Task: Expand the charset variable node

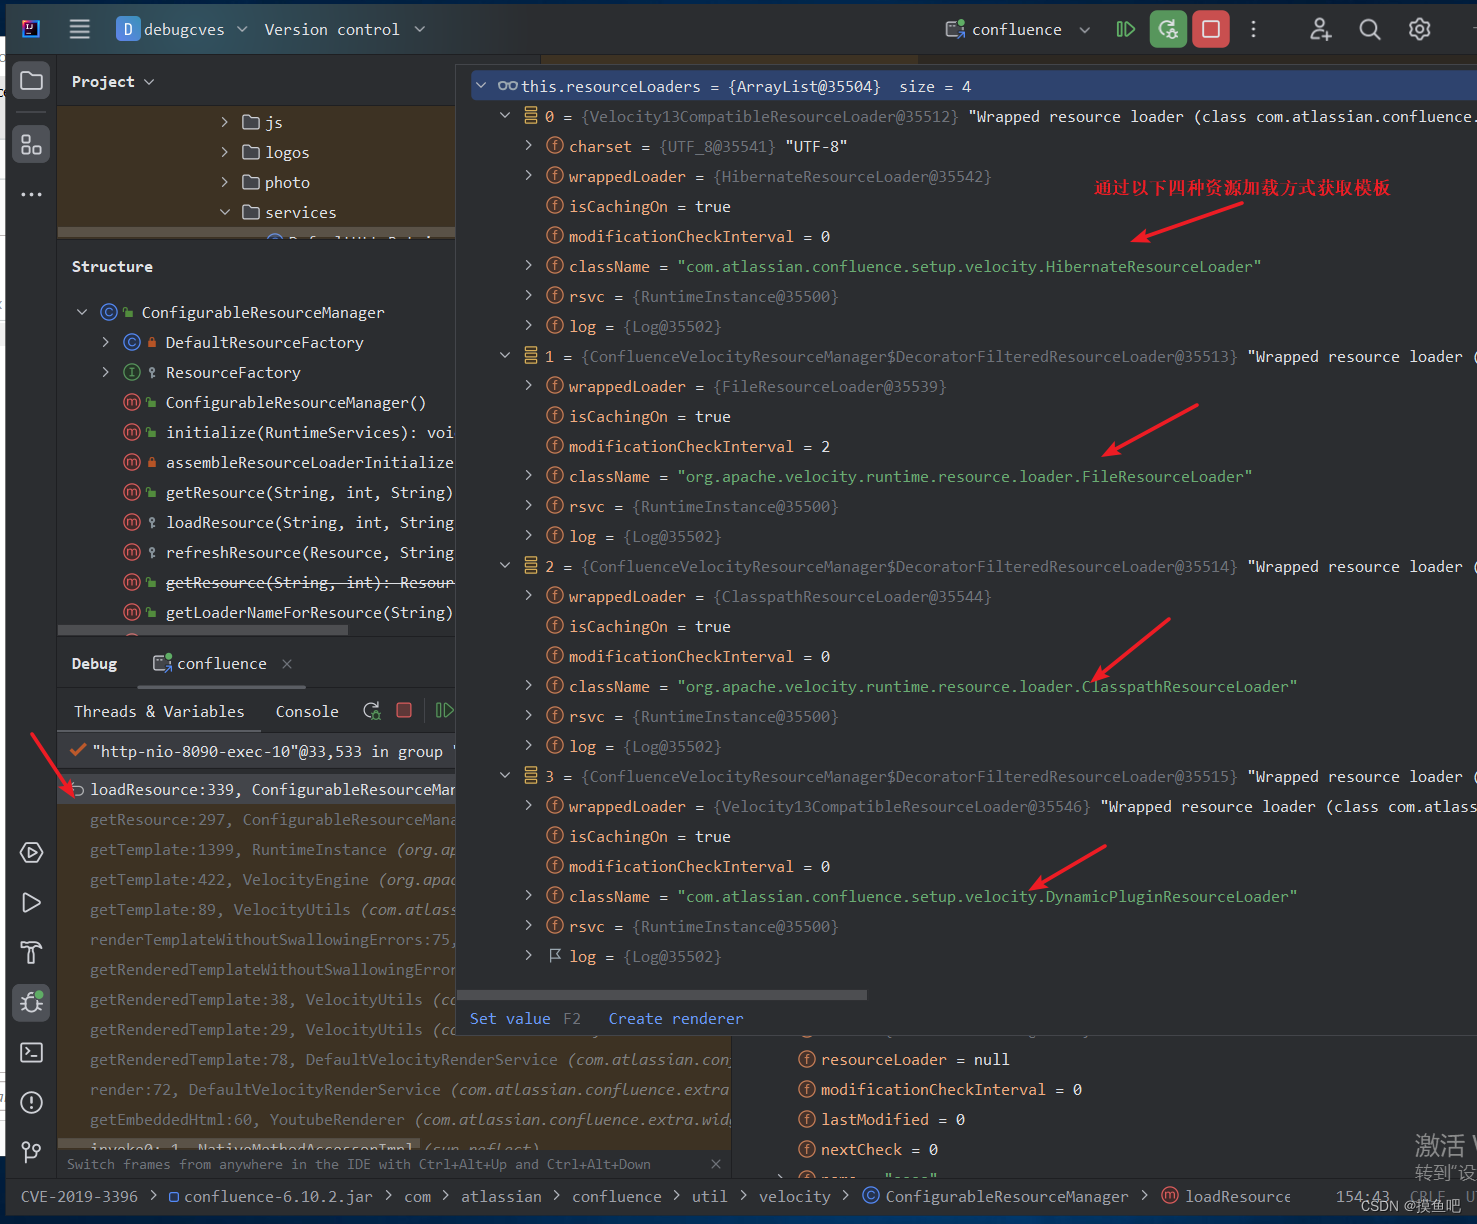Action: 528,146
